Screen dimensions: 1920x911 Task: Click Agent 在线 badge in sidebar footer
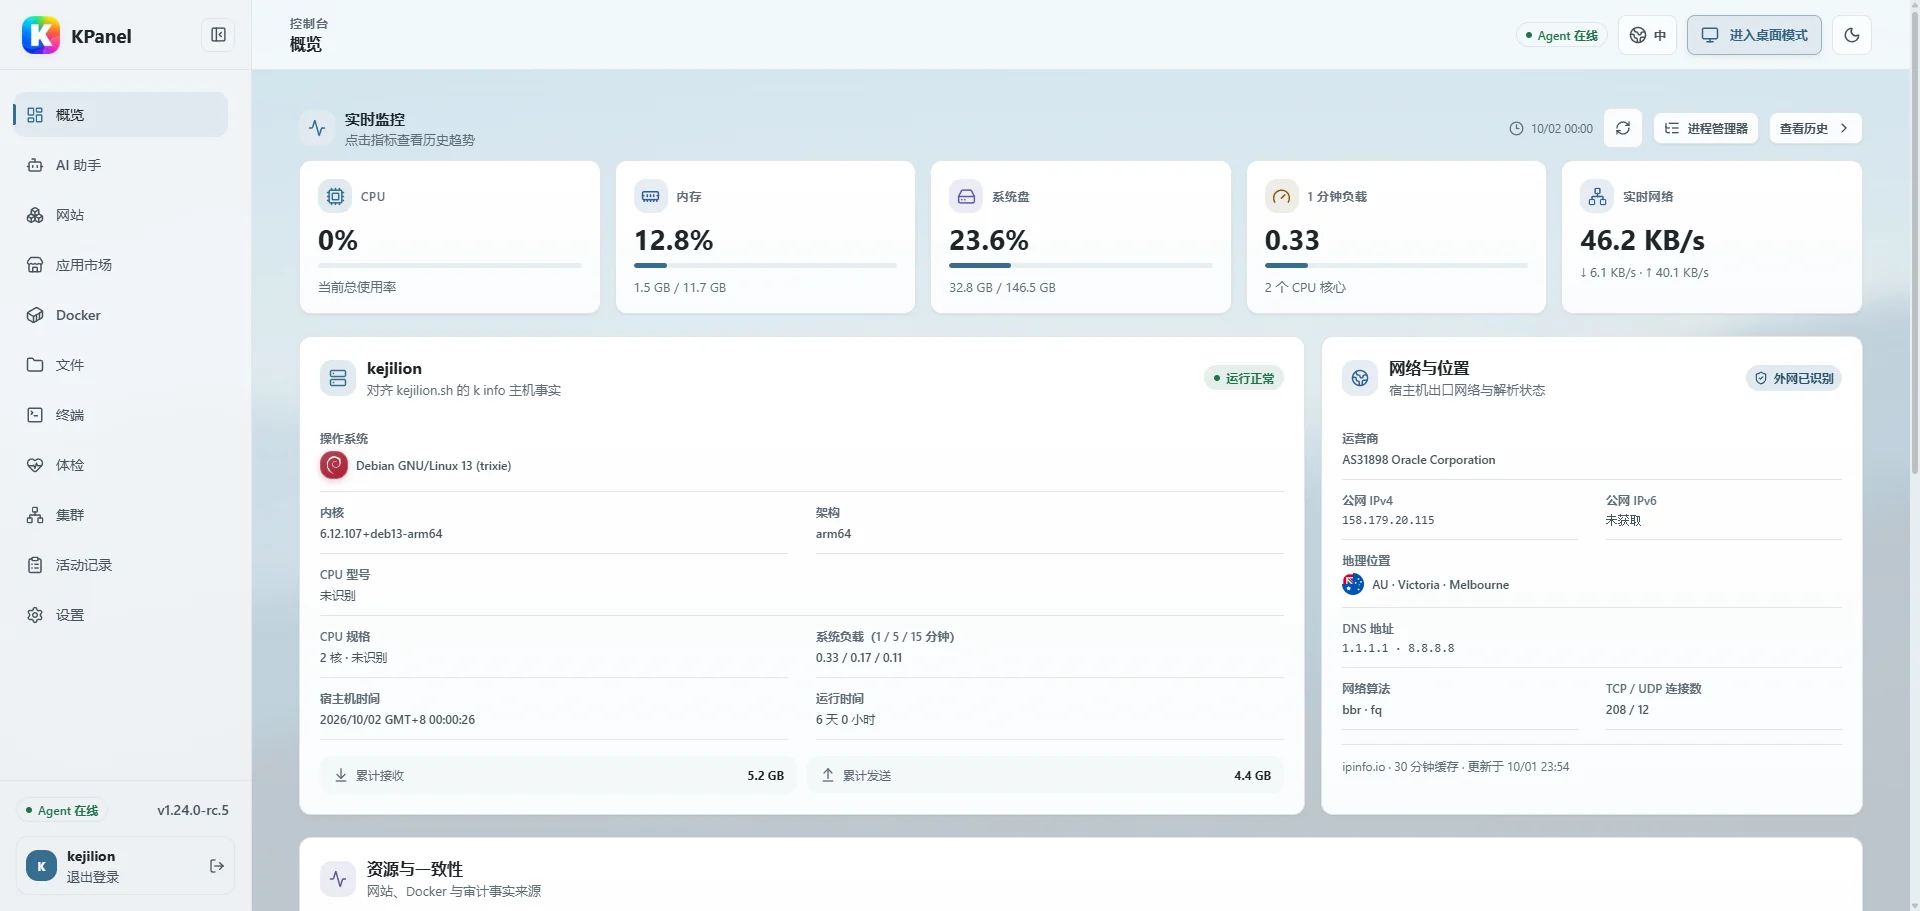coord(62,811)
